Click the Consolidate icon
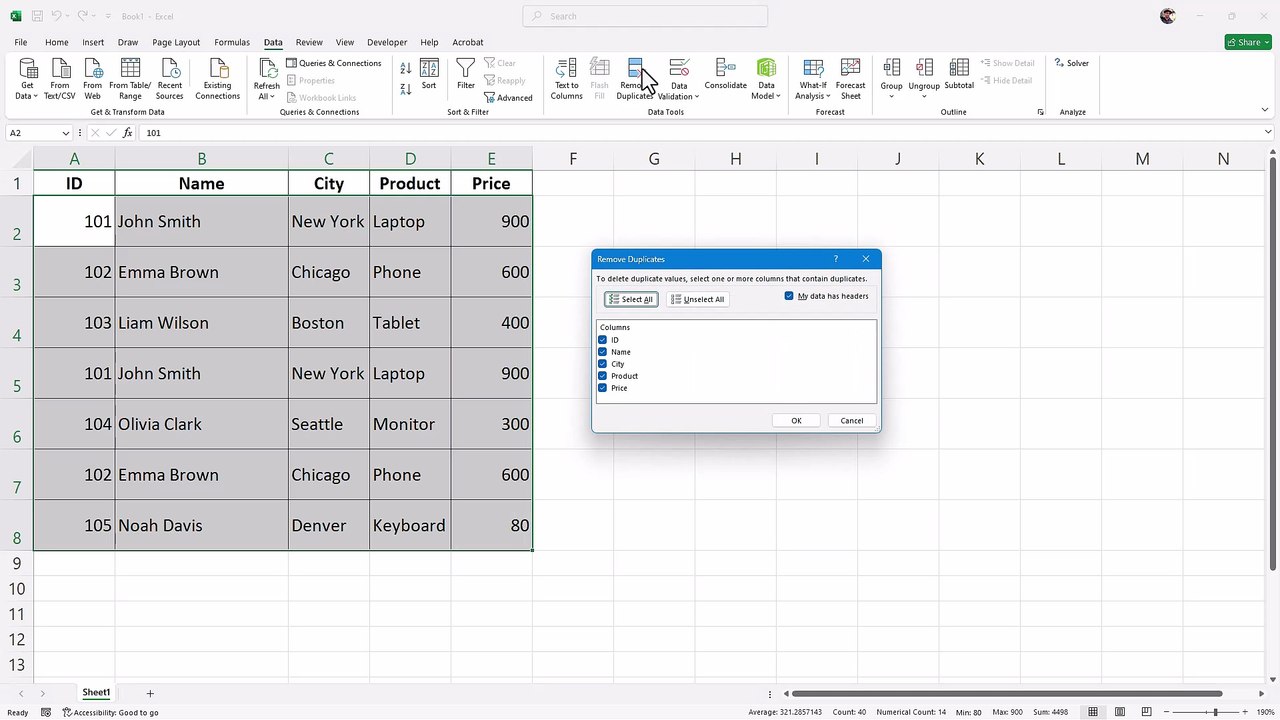Image resolution: width=1280 pixels, height=720 pixels. click(x=726, y=75)
